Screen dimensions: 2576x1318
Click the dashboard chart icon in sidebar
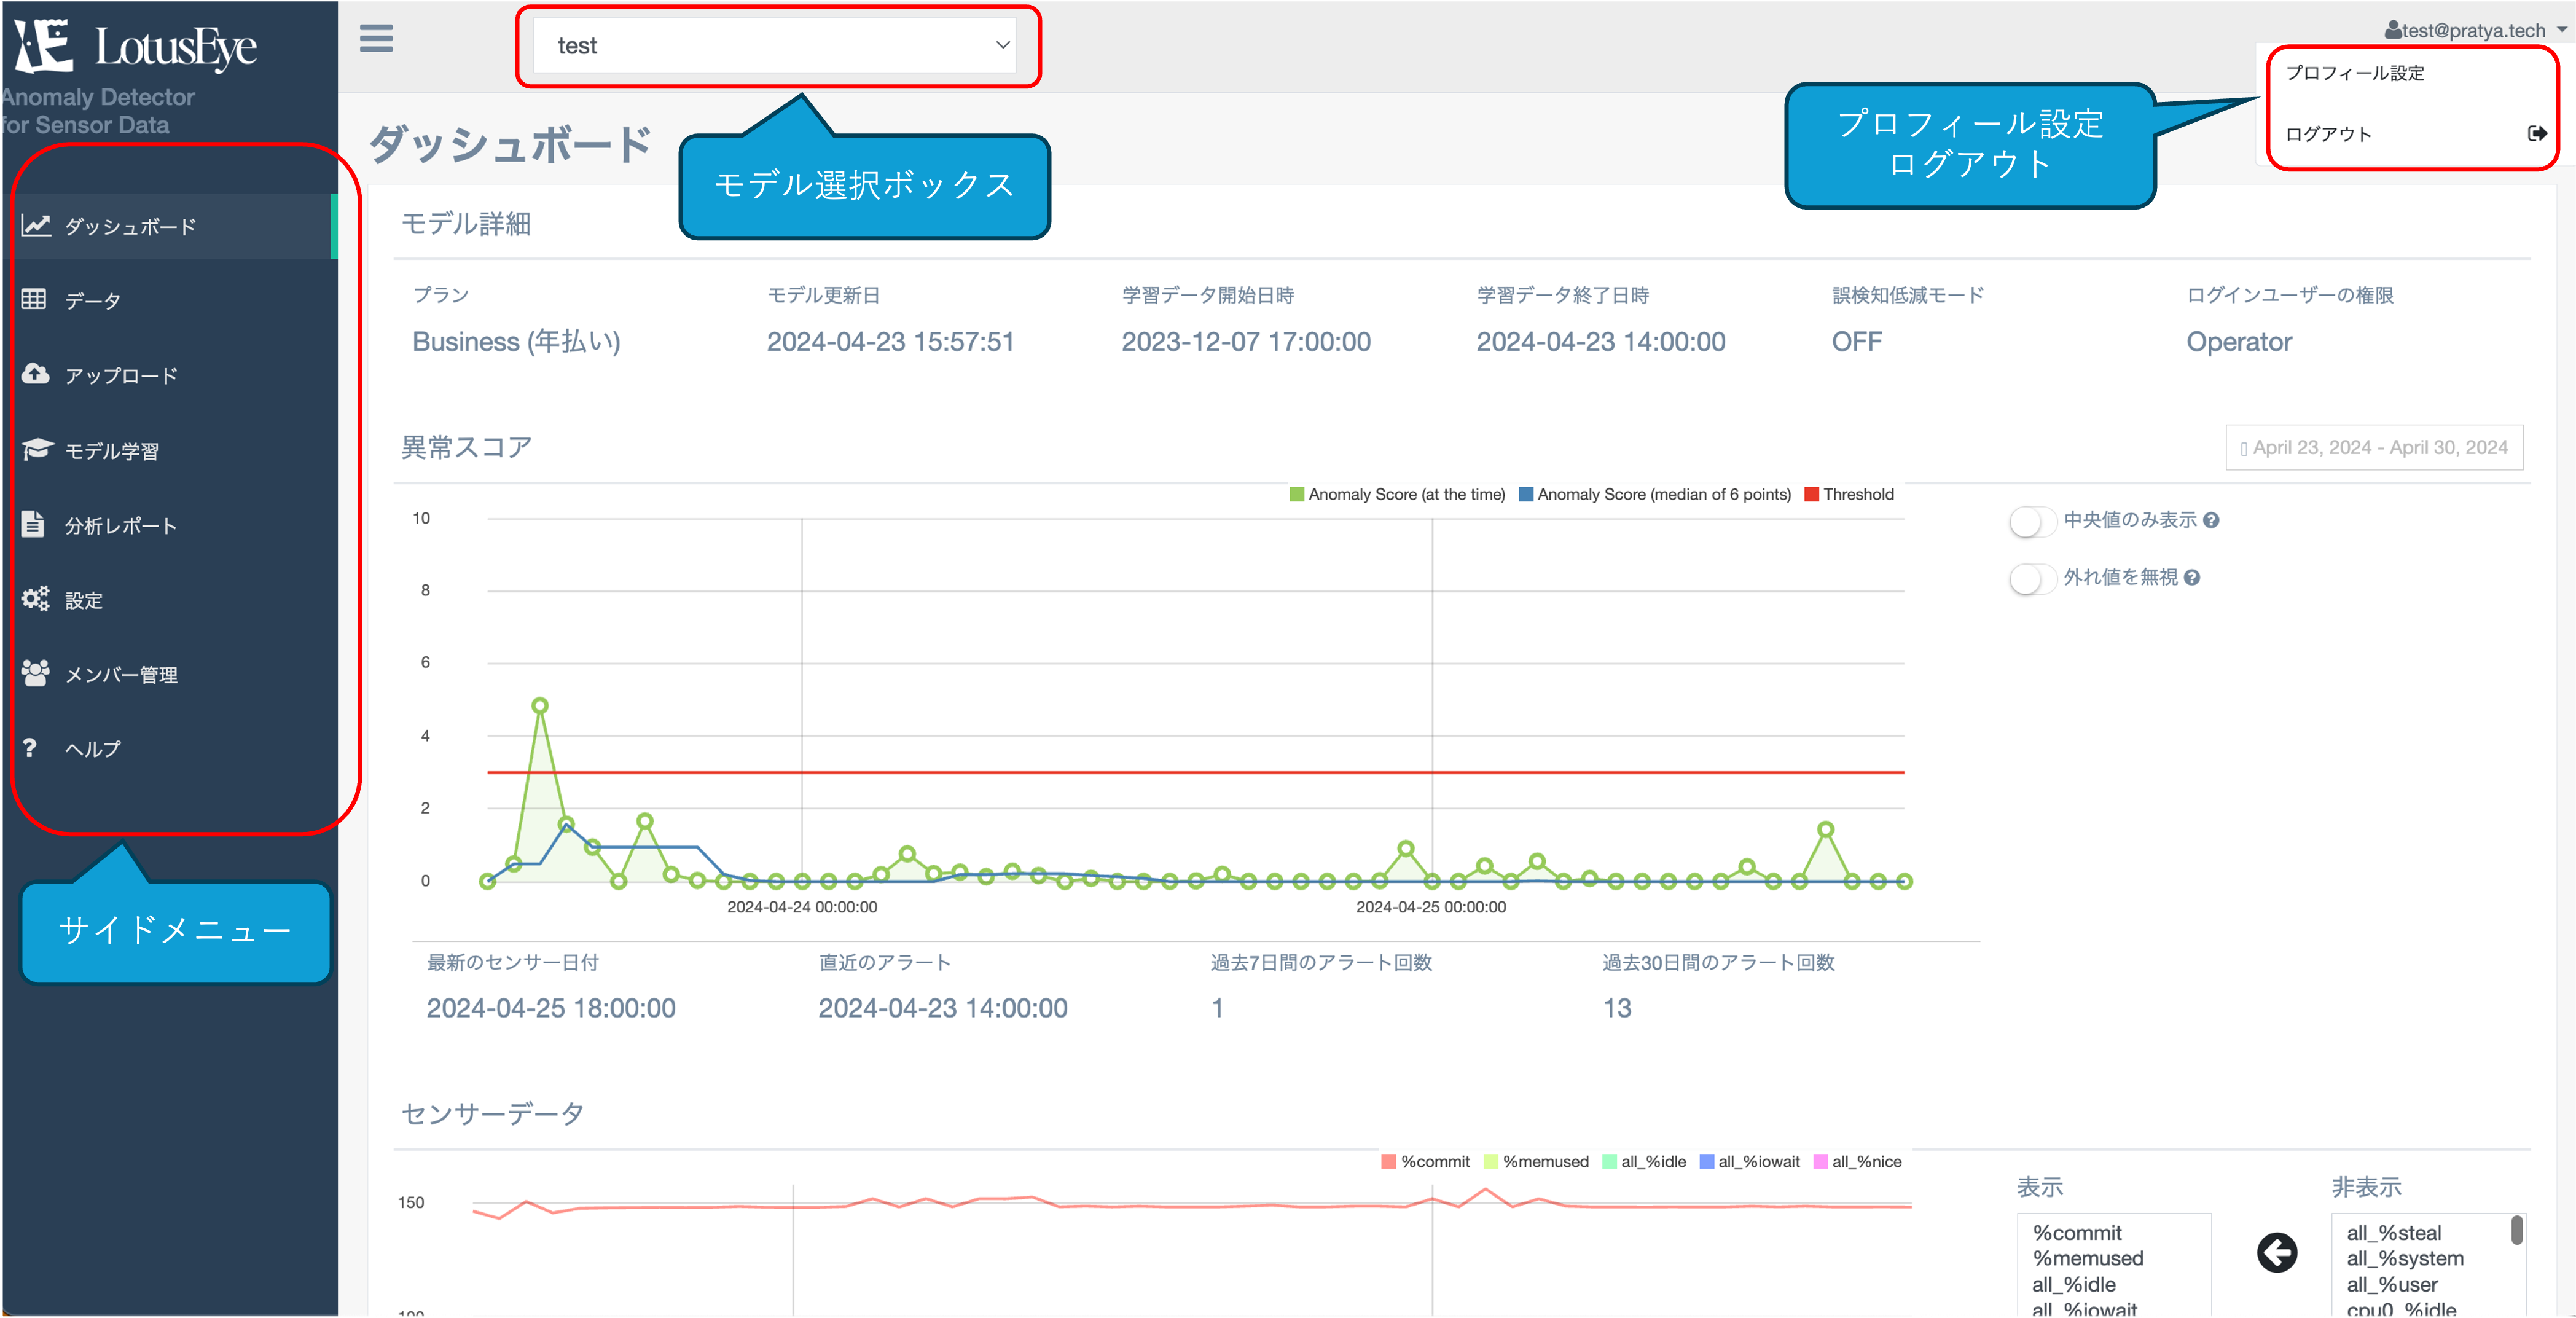[x=36, y=226]
